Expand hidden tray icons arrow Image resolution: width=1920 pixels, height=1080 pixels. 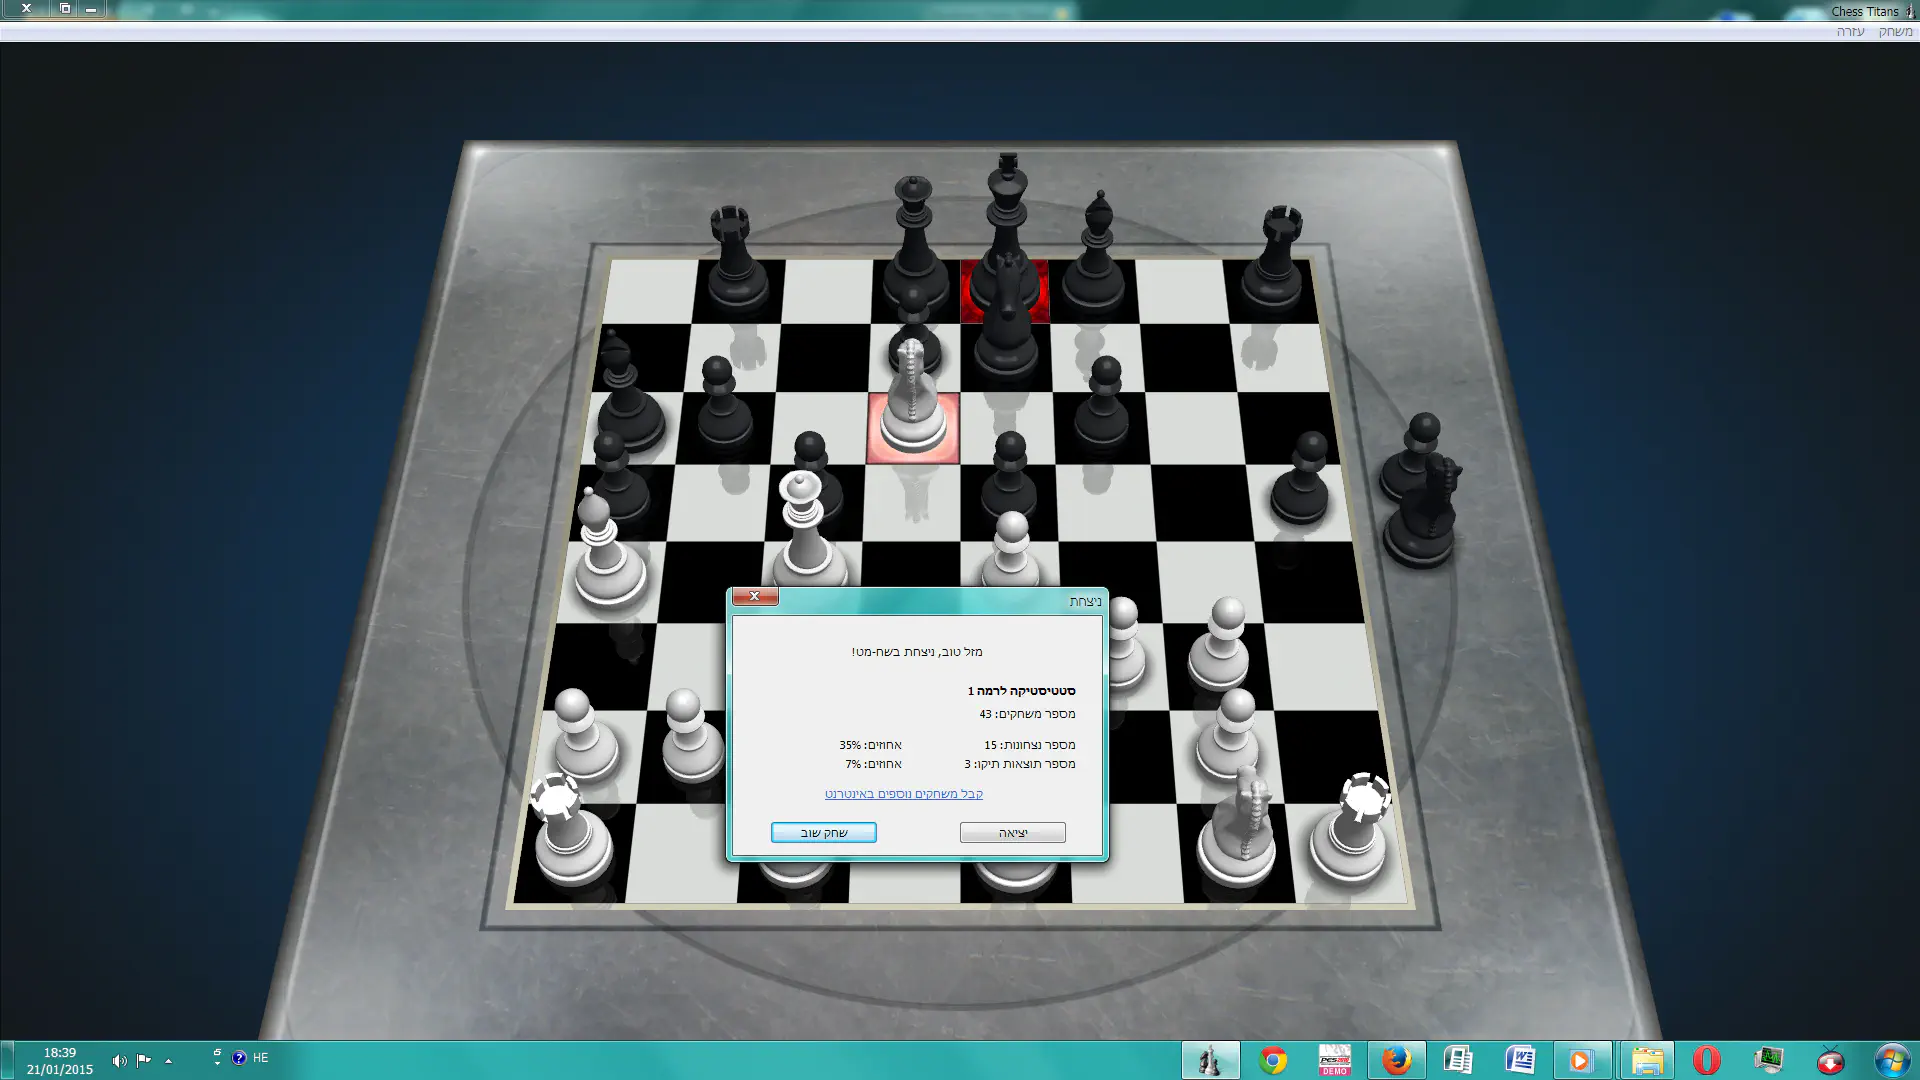pyautogui.click(x=168, y=1061)
